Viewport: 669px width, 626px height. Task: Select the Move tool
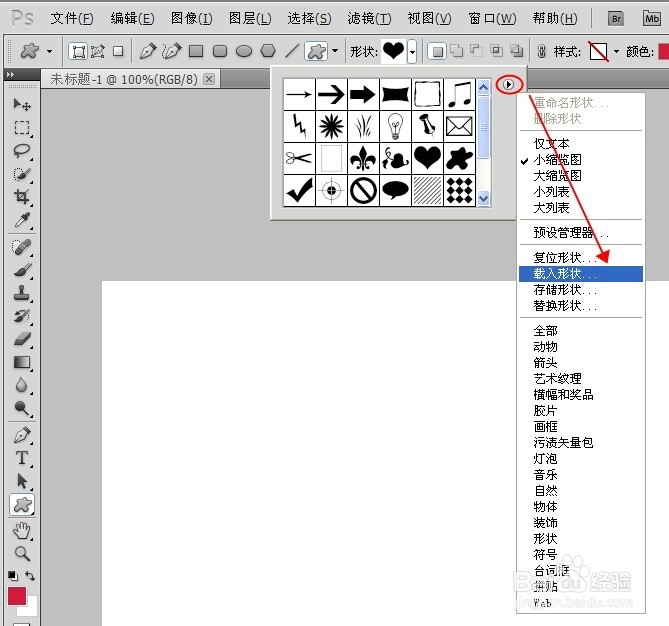[21, 104]
